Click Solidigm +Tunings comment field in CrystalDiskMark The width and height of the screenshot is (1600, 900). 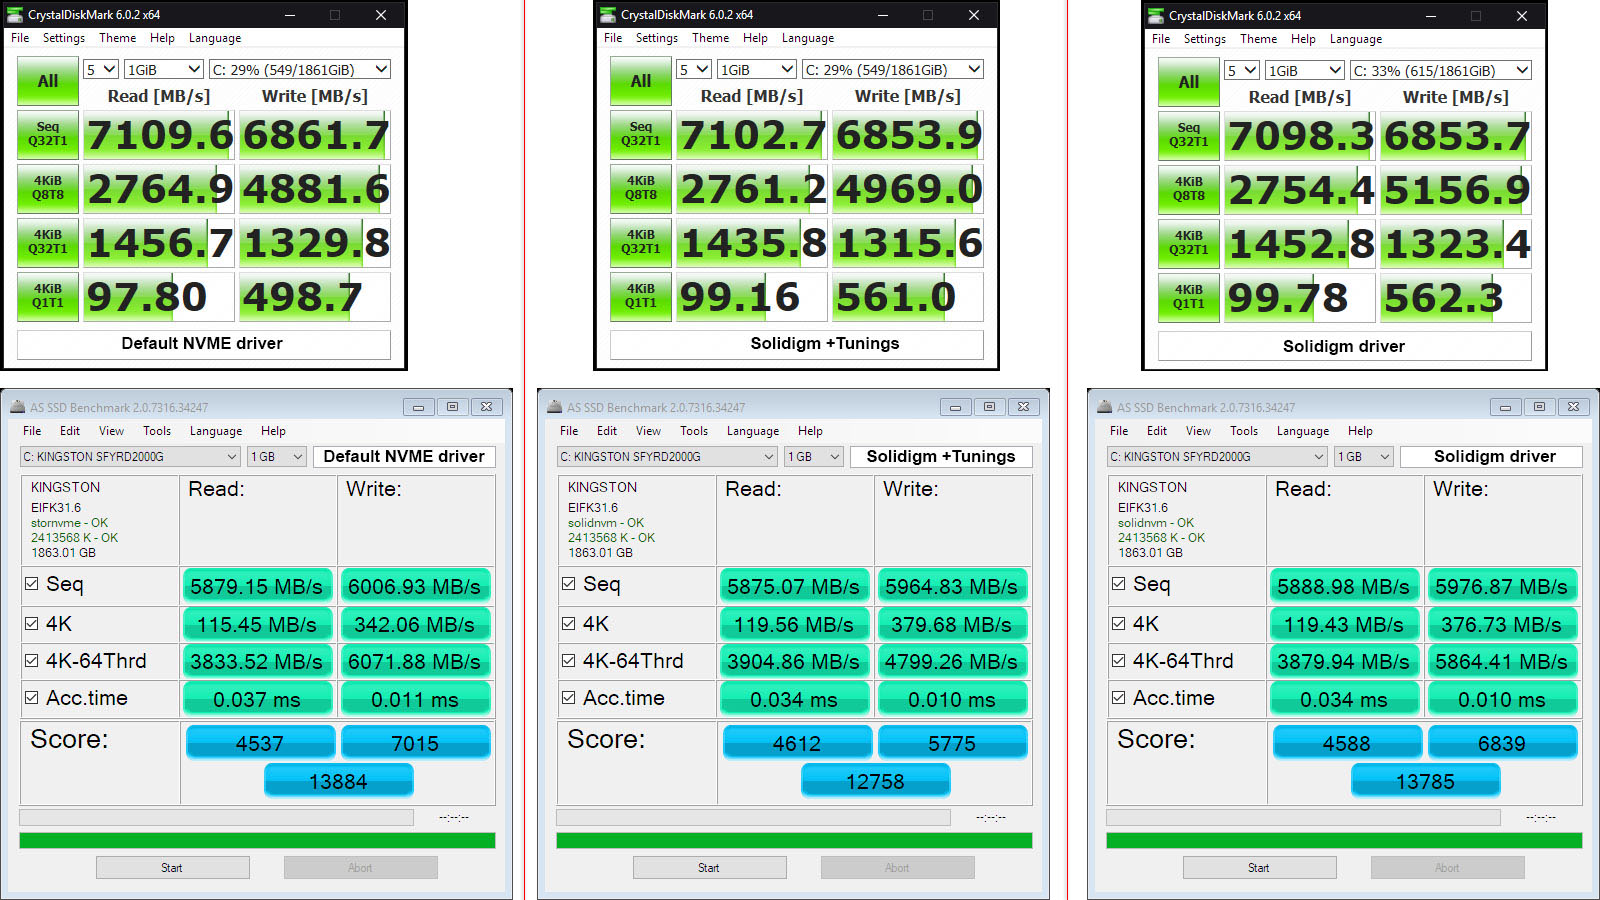click(x=797, y=344)
